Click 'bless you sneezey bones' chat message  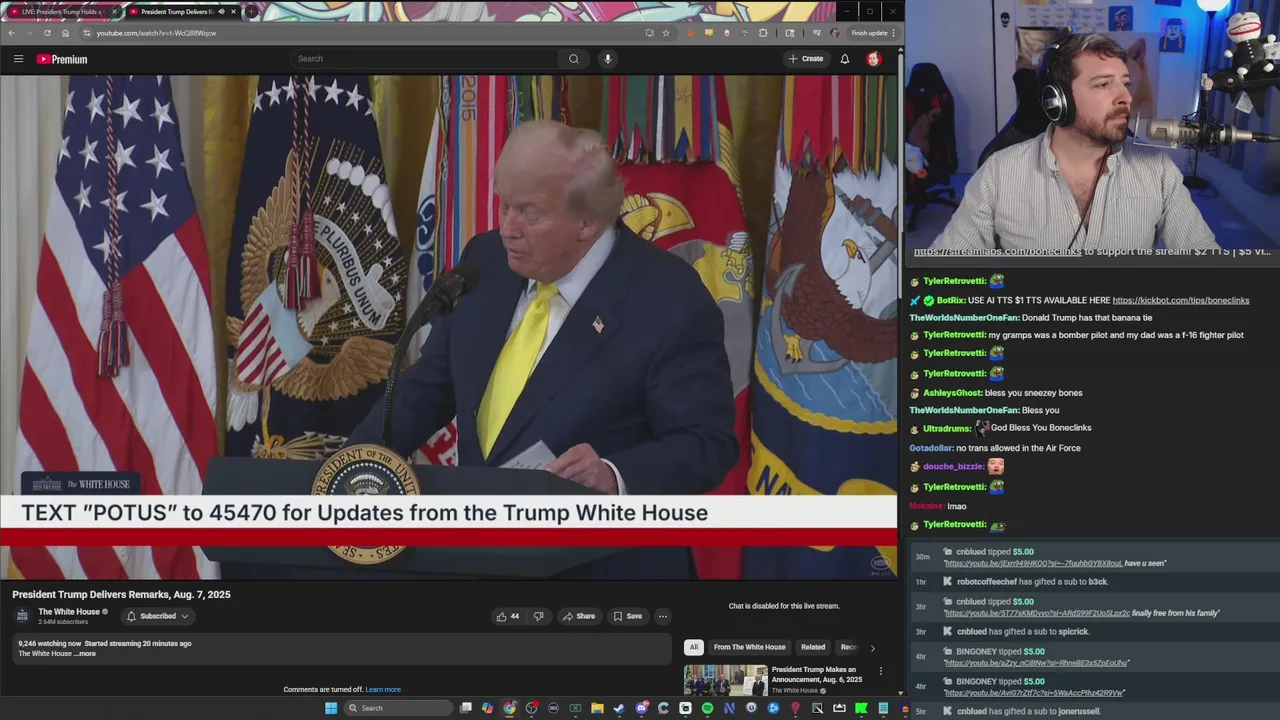pos(1033,393)
